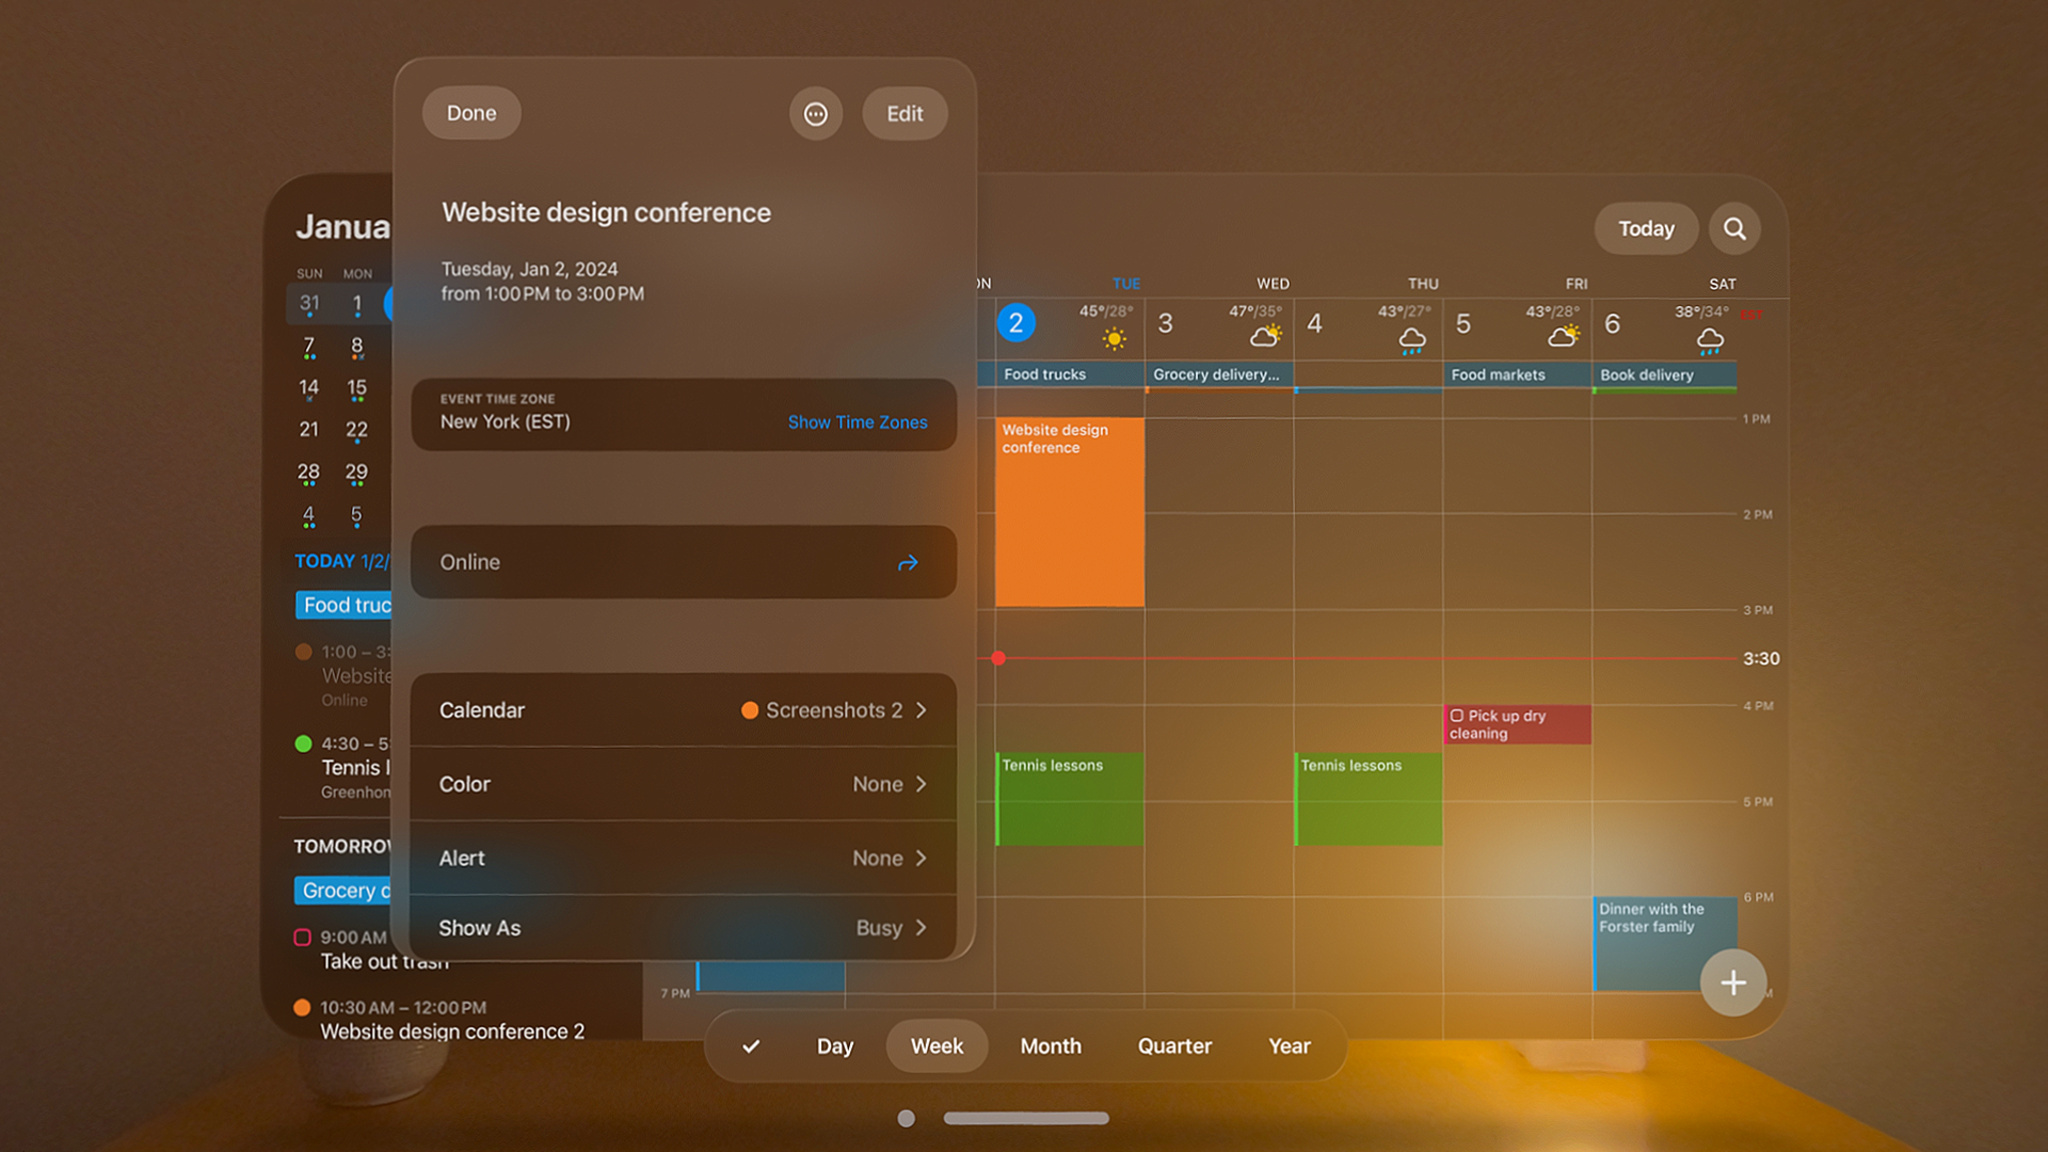Expand the Color option for this event
The image size is (2048, 1152).
(x=921, y=783)
